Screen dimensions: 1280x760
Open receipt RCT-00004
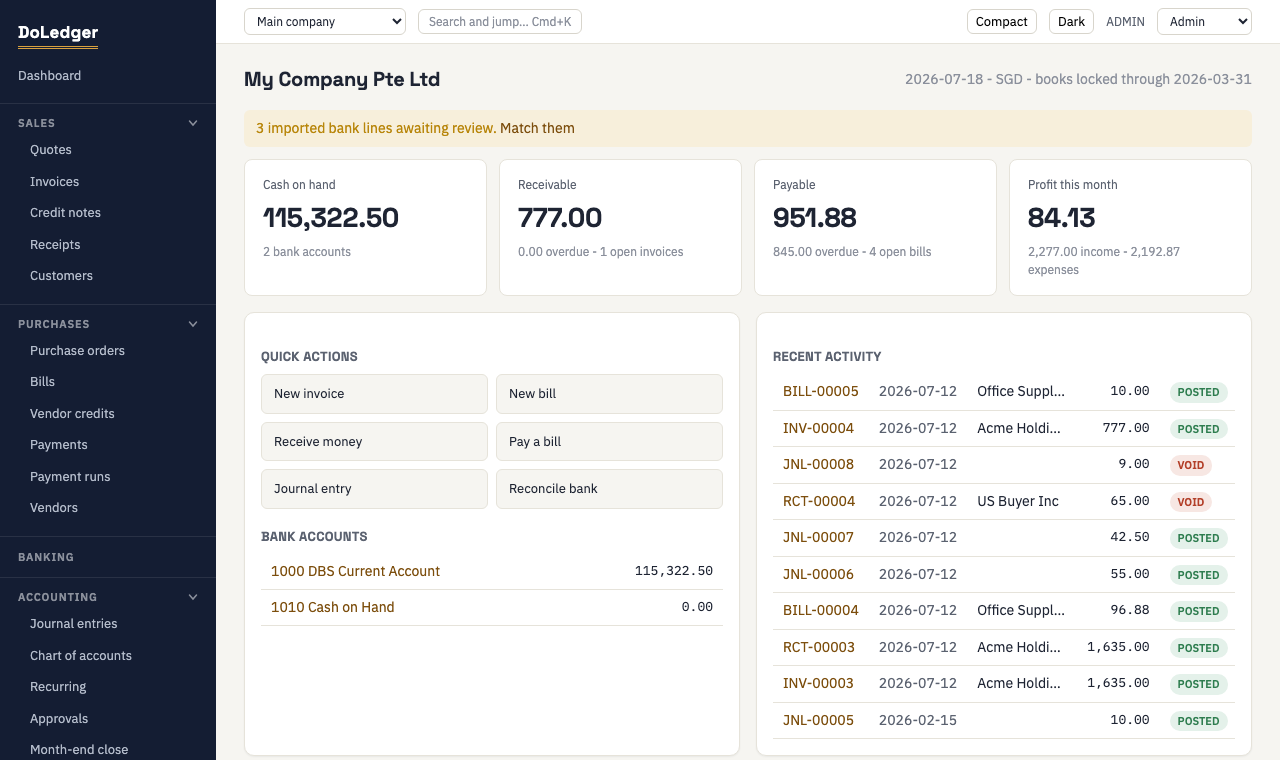[819, 501]
